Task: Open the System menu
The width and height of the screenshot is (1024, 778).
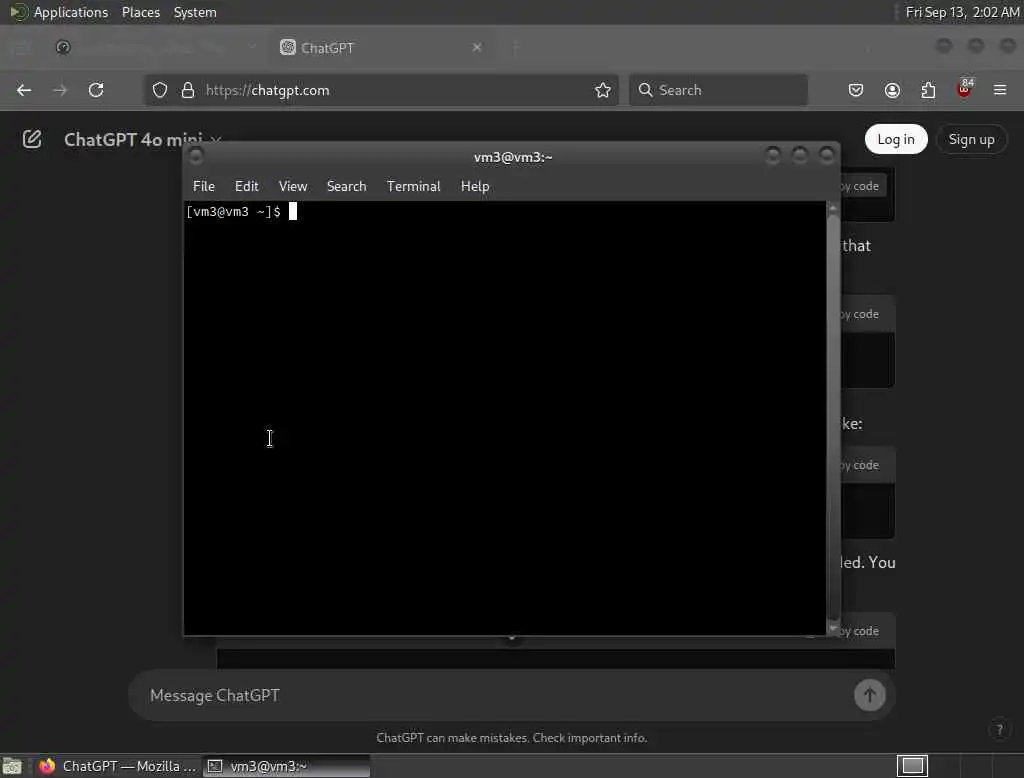Action: 195,12
